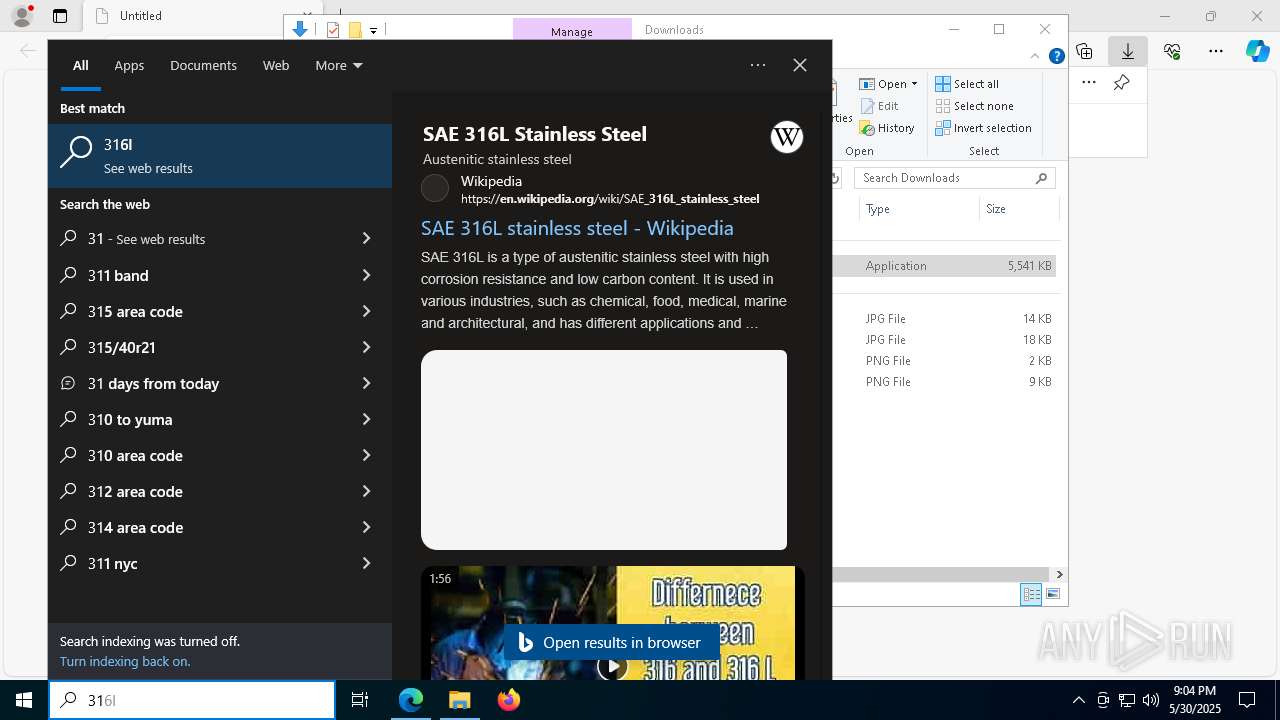This screenshot has height=720, width=1280.
Task: Click the pin icon in downloads panel
Action: pyautogui.click(x=1122, y=82)
